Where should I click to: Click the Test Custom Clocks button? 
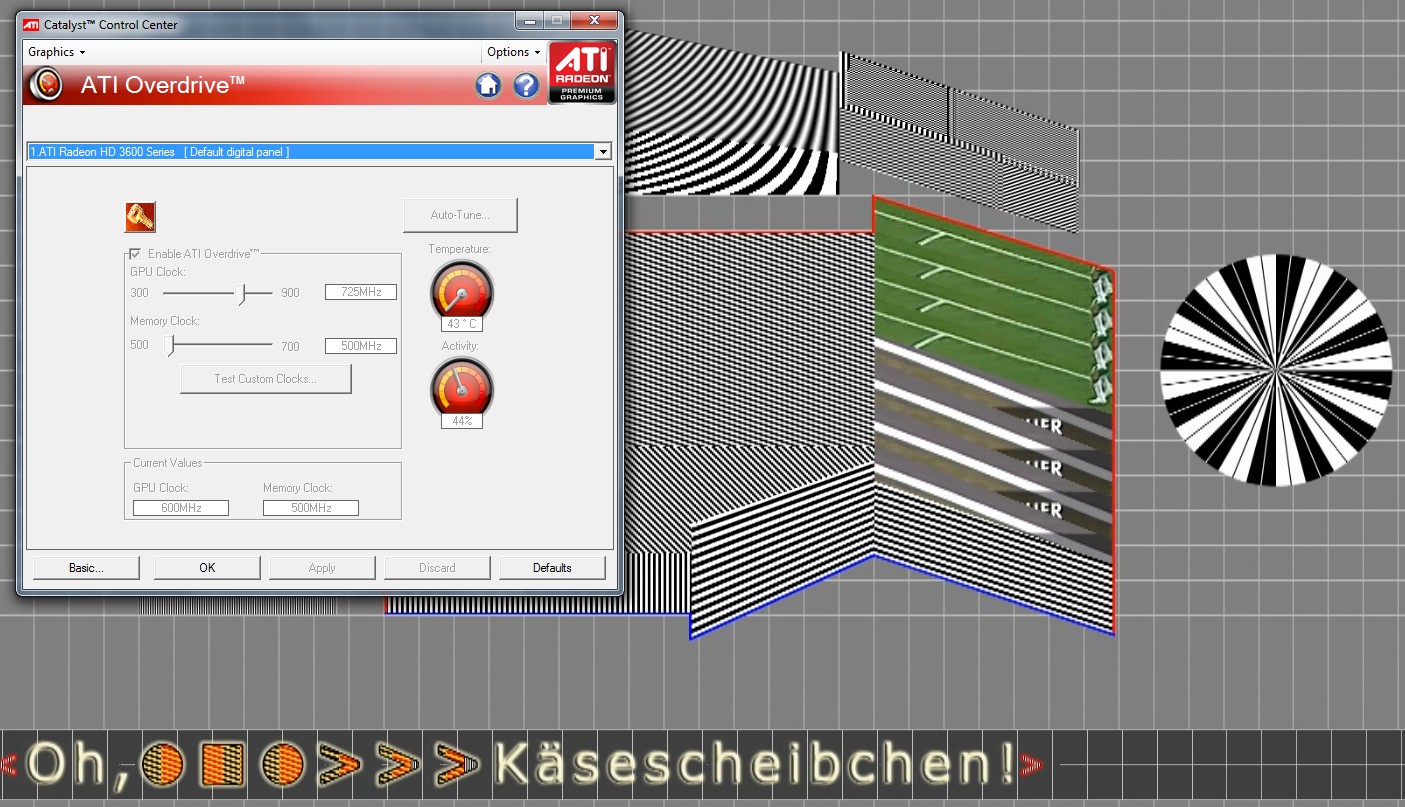pyautogui.click(x=265, y=379)
